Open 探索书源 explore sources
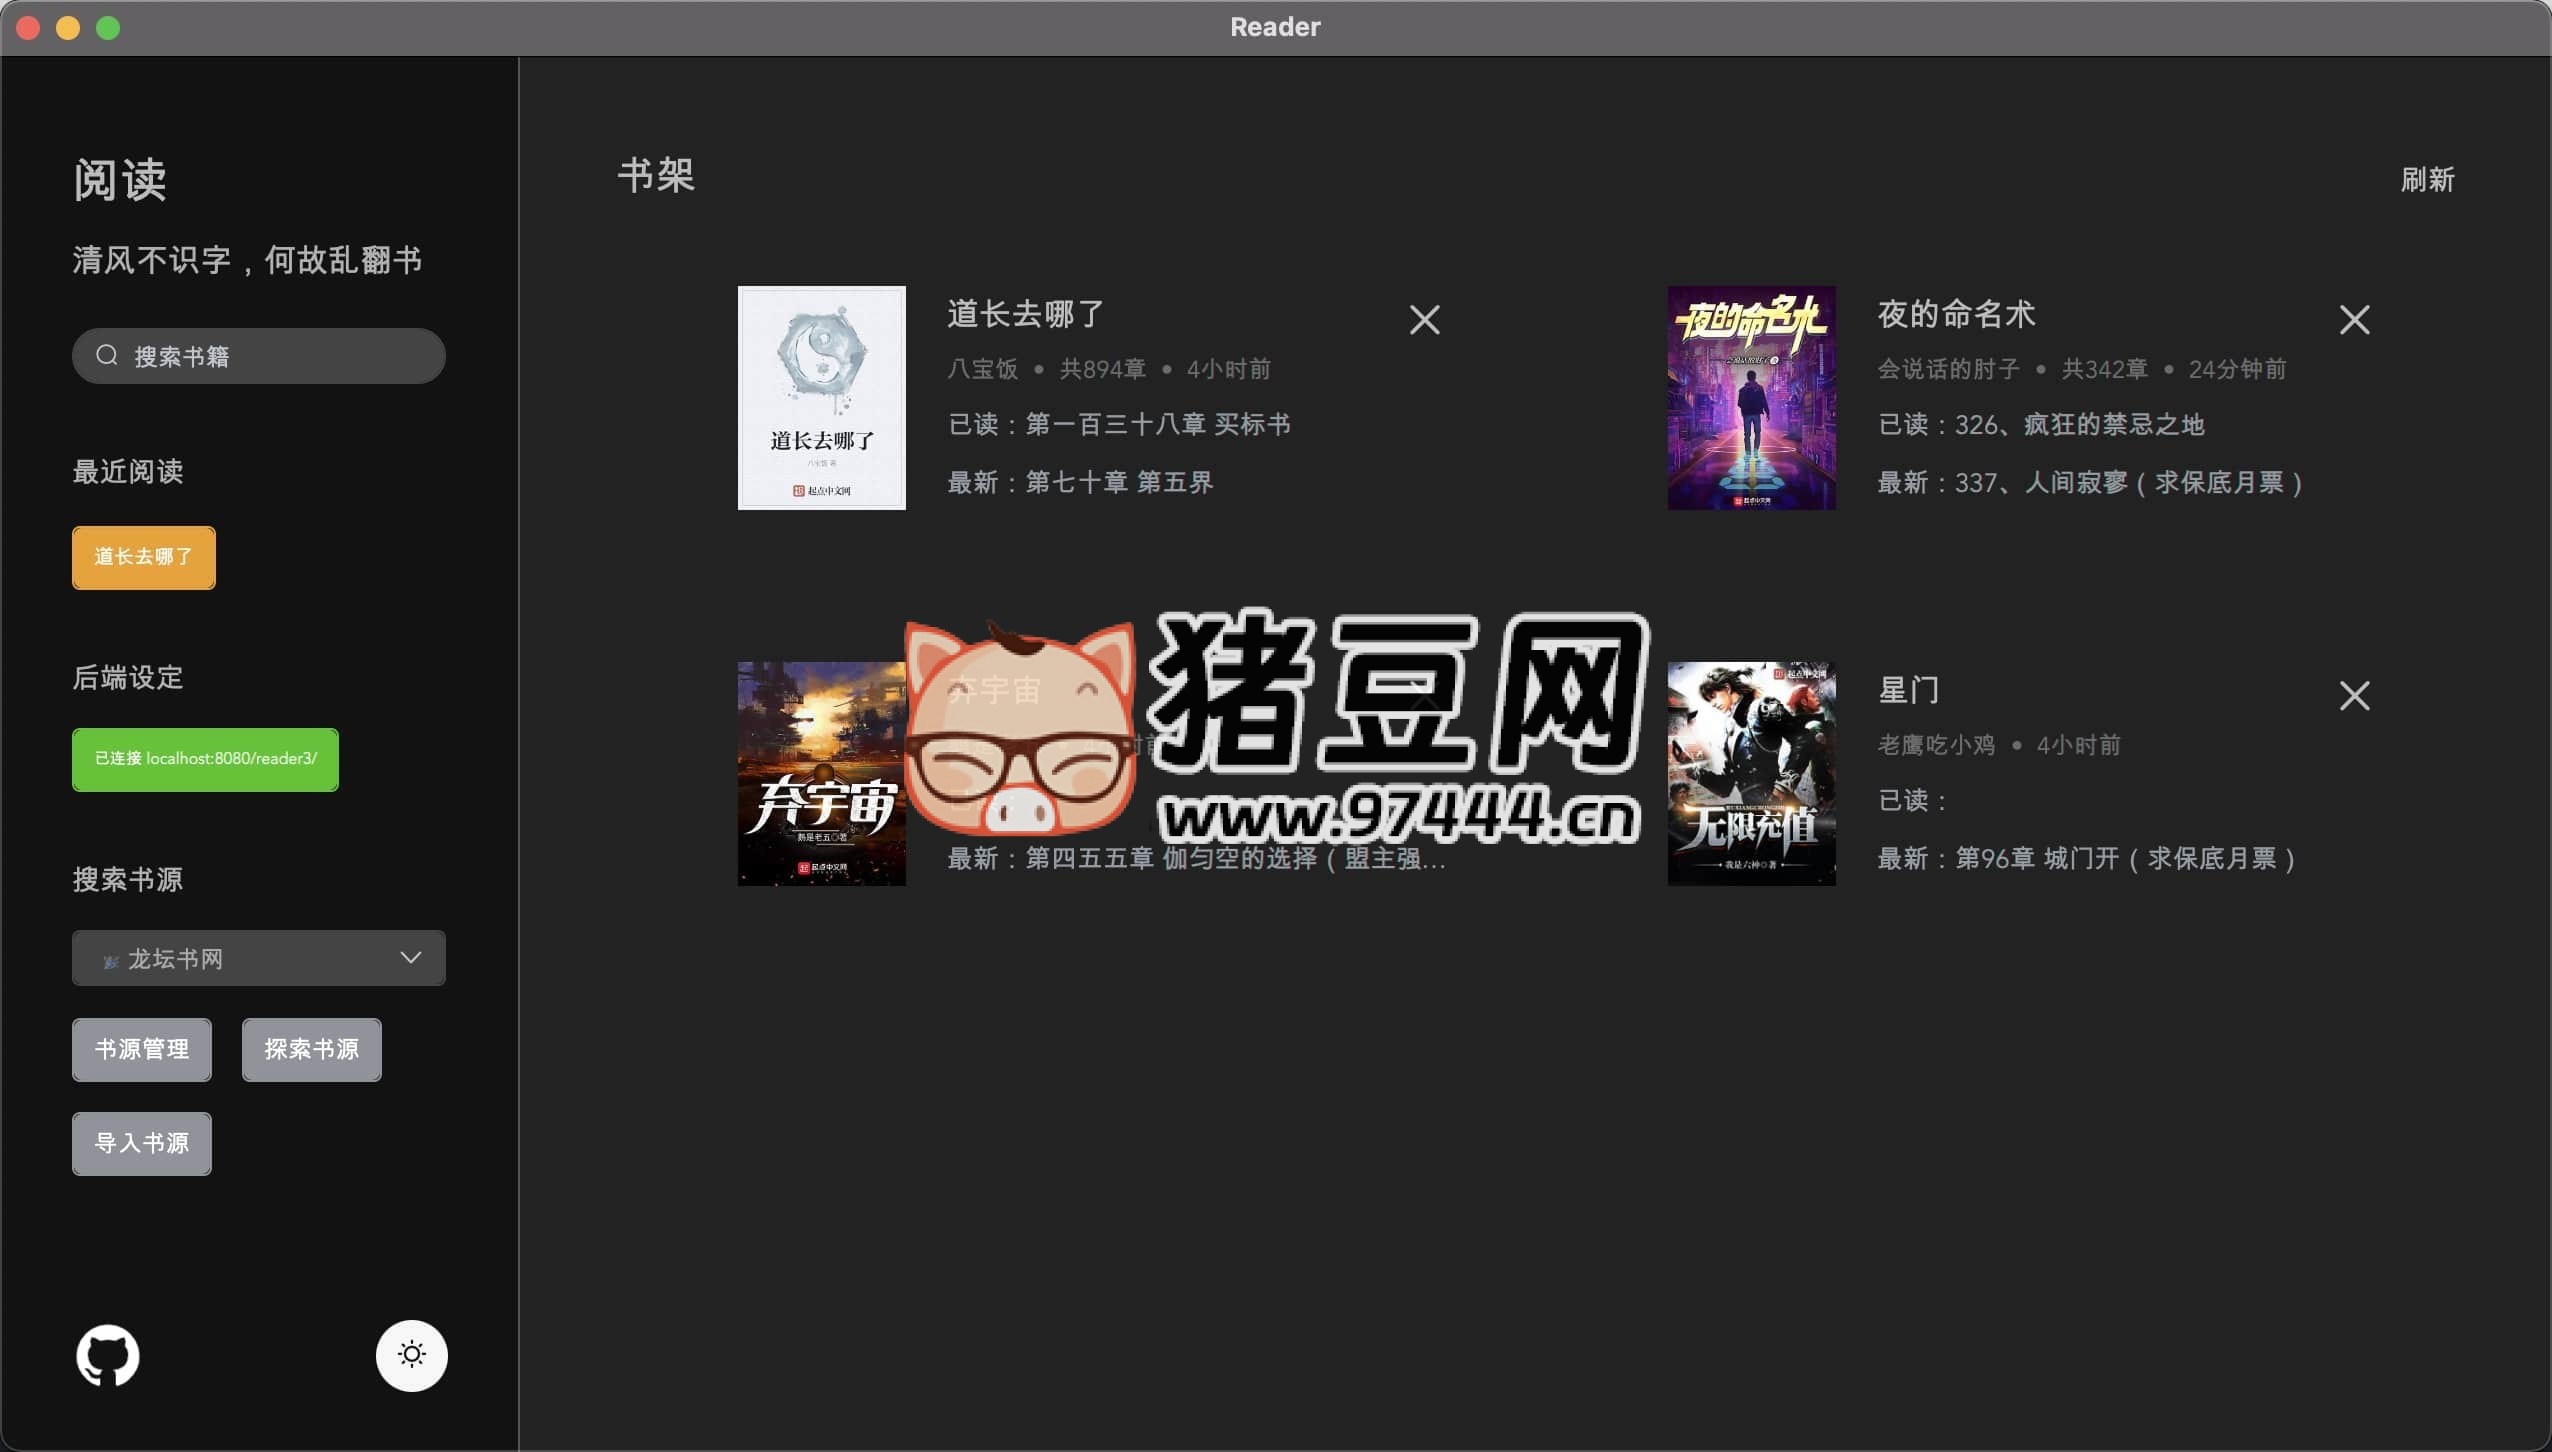The image size is (2552, 1452). coord(311,1049)
